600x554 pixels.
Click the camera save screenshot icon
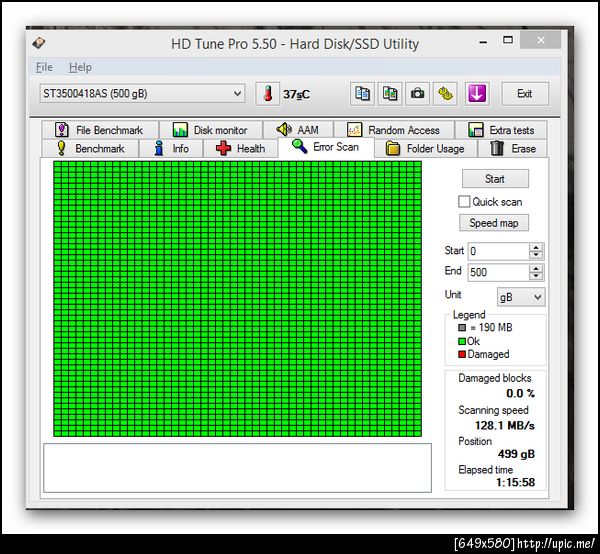click(417, 94)
